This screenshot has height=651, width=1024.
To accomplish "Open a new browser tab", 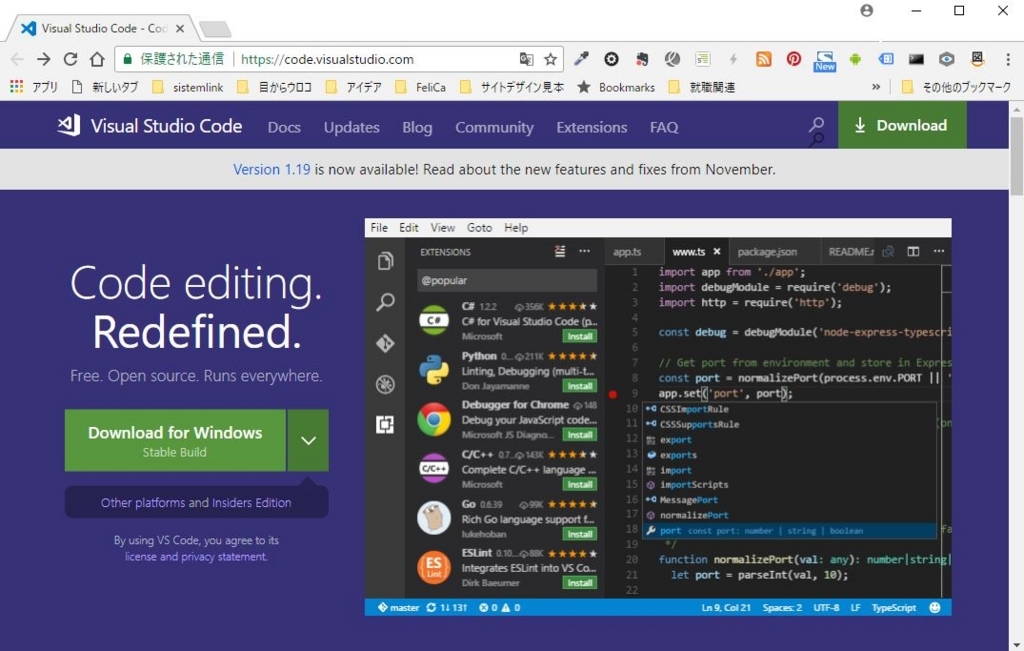I will (215, 29).
